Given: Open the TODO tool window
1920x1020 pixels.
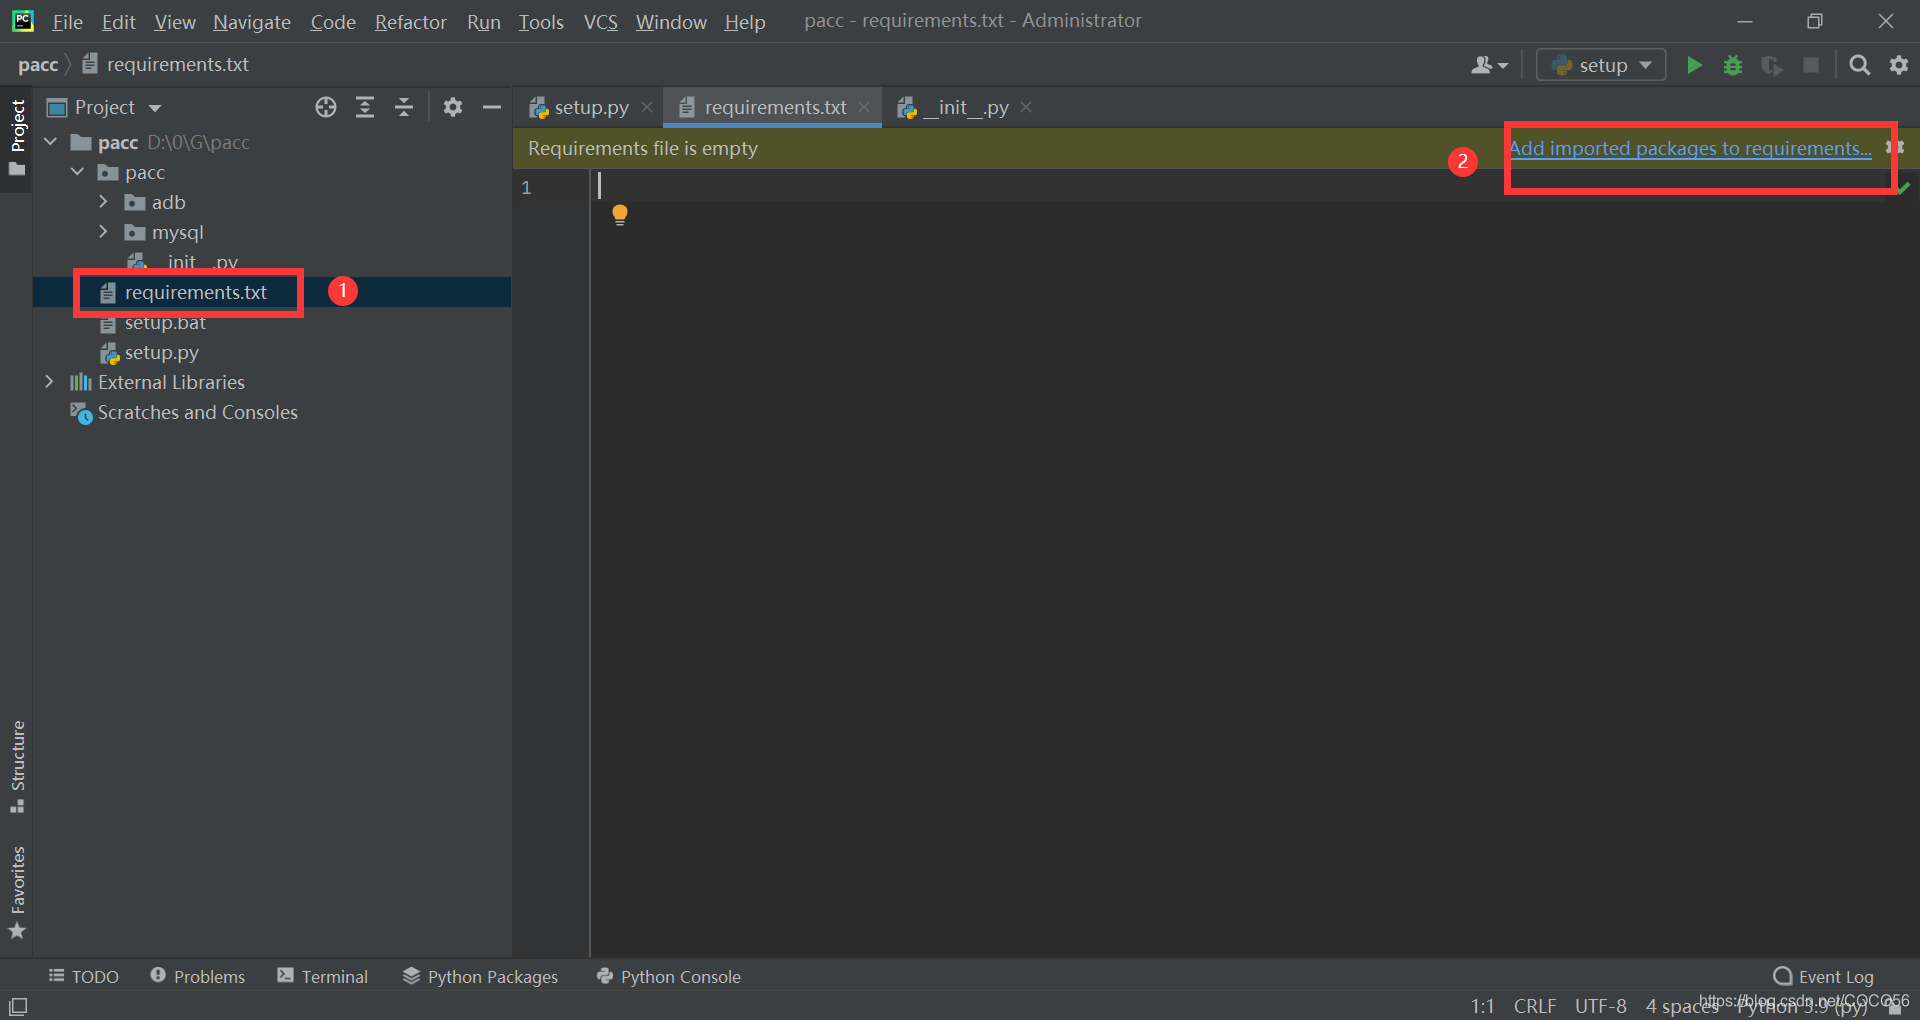Looking at the screenshot, I should (x=84, y=976).
